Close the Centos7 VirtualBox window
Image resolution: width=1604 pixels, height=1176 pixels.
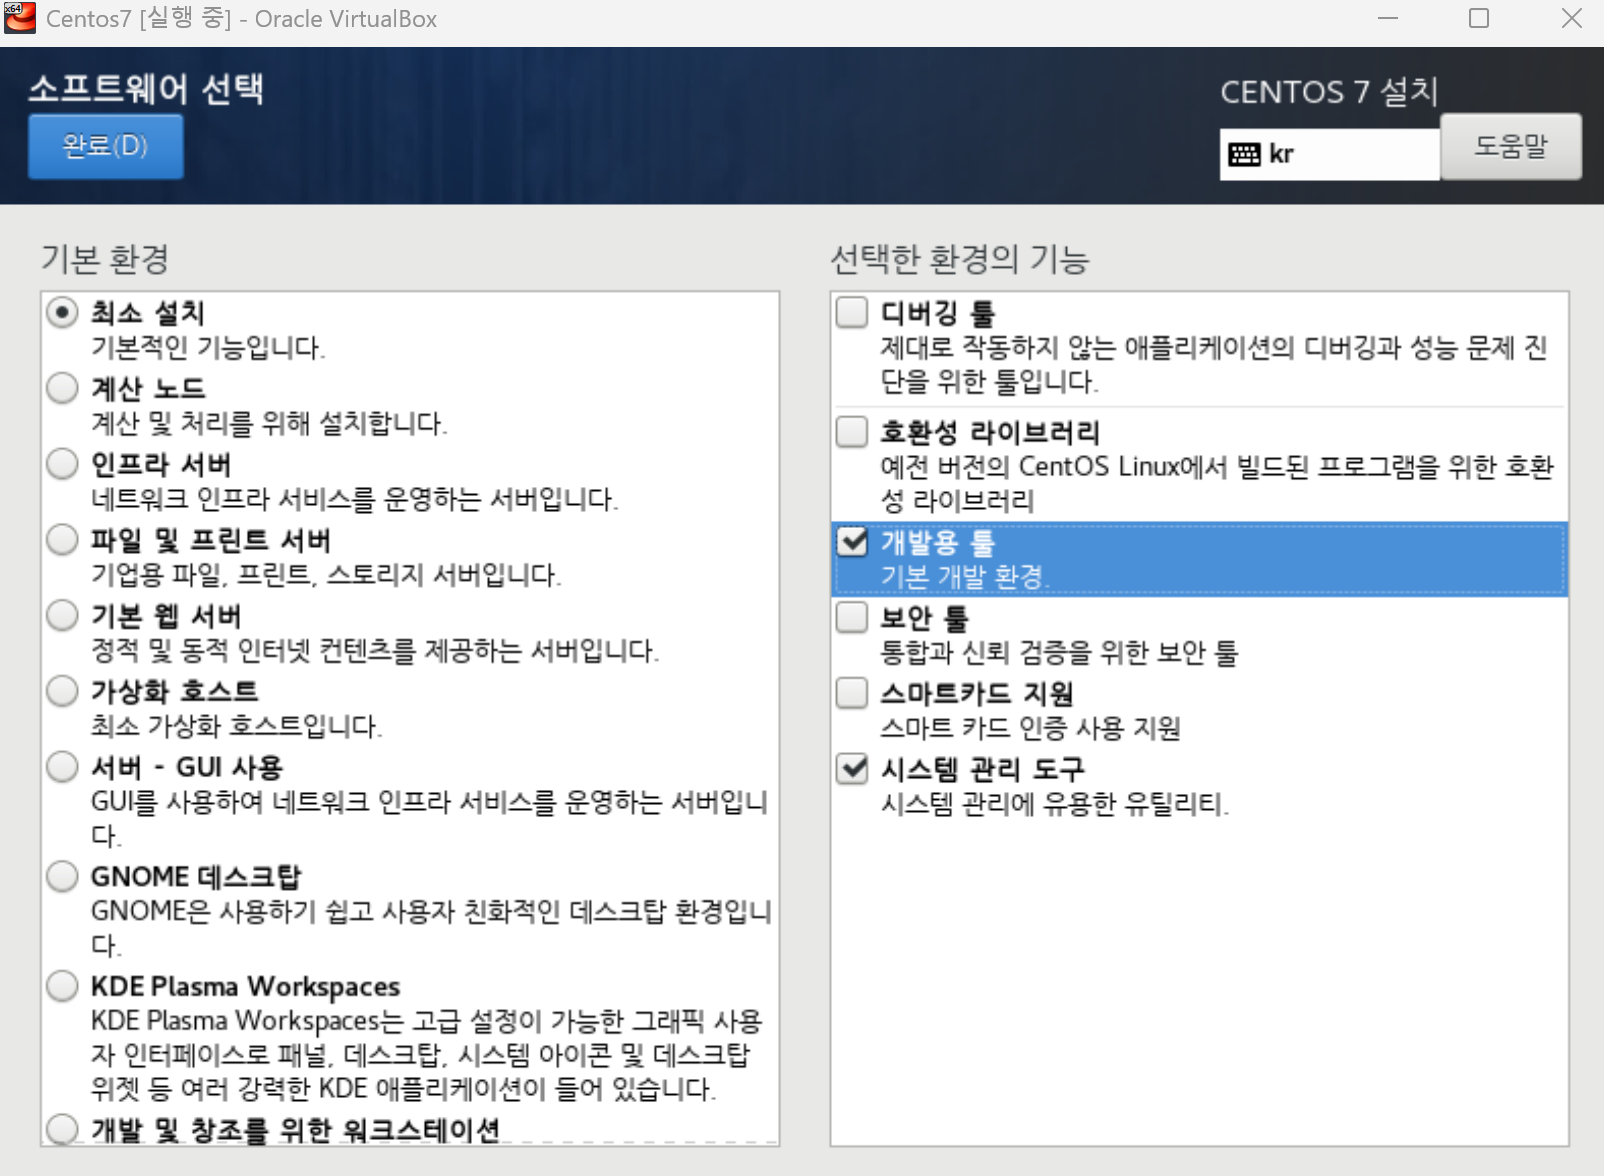coord(1571,18)
